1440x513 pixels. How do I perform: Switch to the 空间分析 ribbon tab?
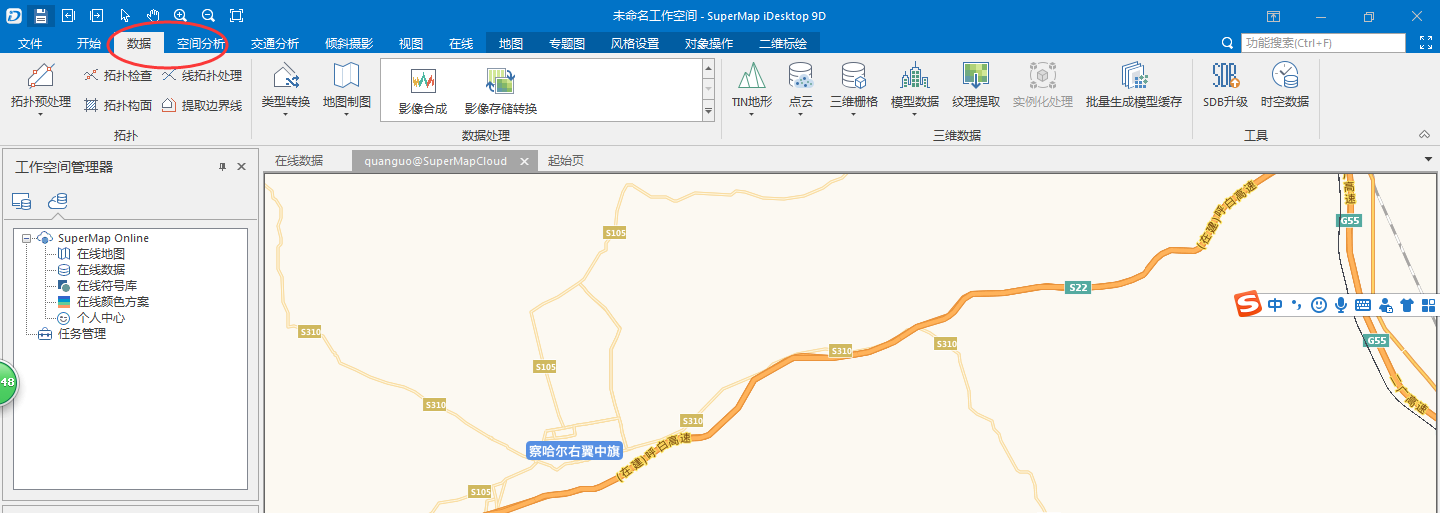[201, 43]
